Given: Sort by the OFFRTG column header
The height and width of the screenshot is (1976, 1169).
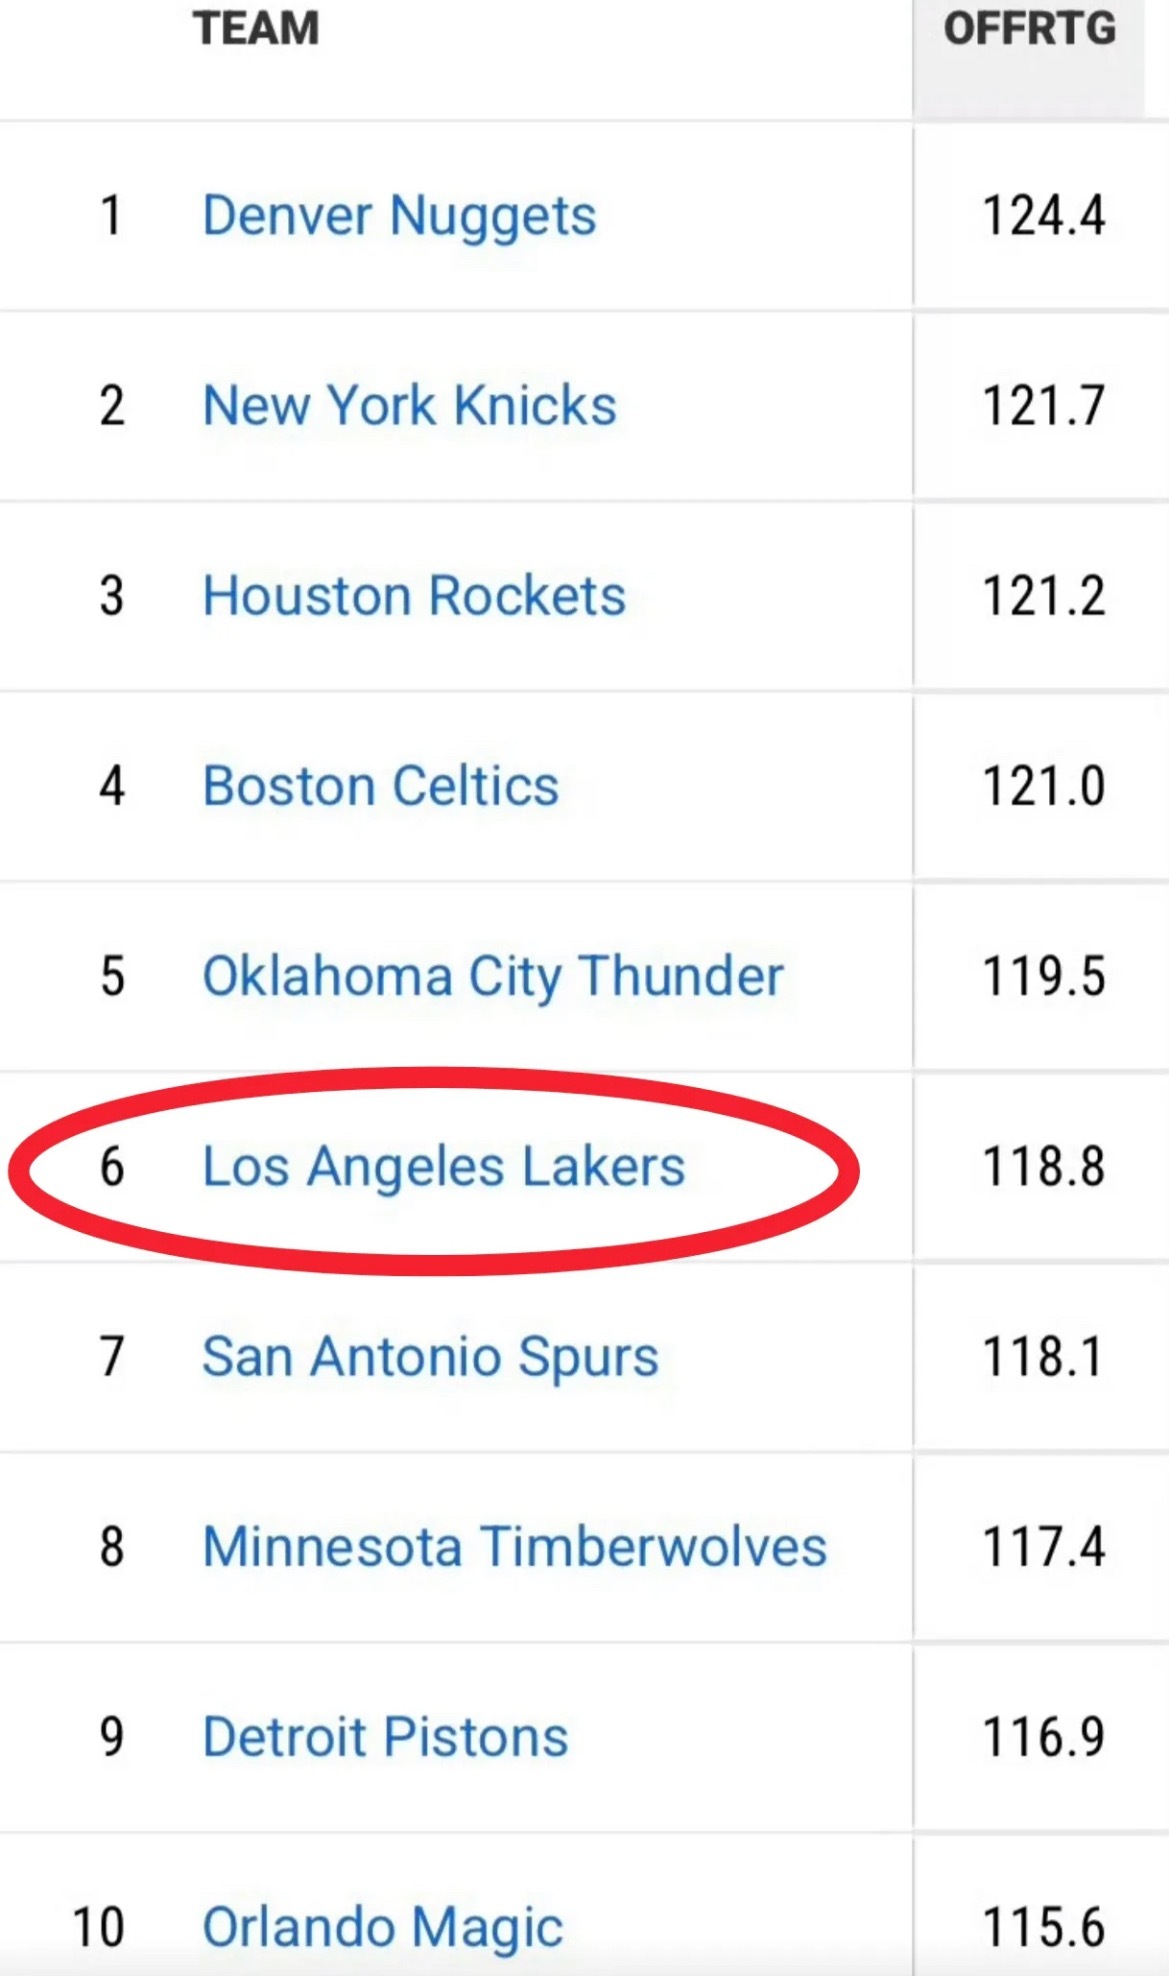Looking at the screenshot, I should click(x=1030, y=28).
